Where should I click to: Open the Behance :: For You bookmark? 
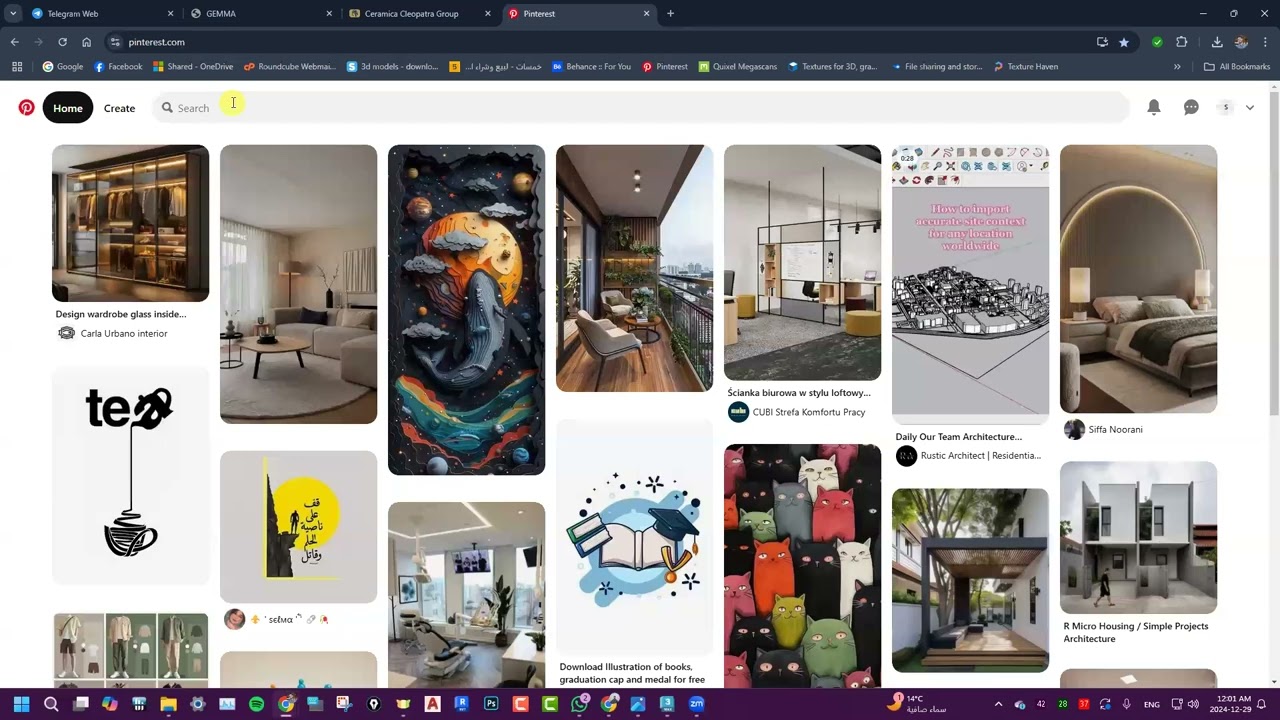pos(591,67)
